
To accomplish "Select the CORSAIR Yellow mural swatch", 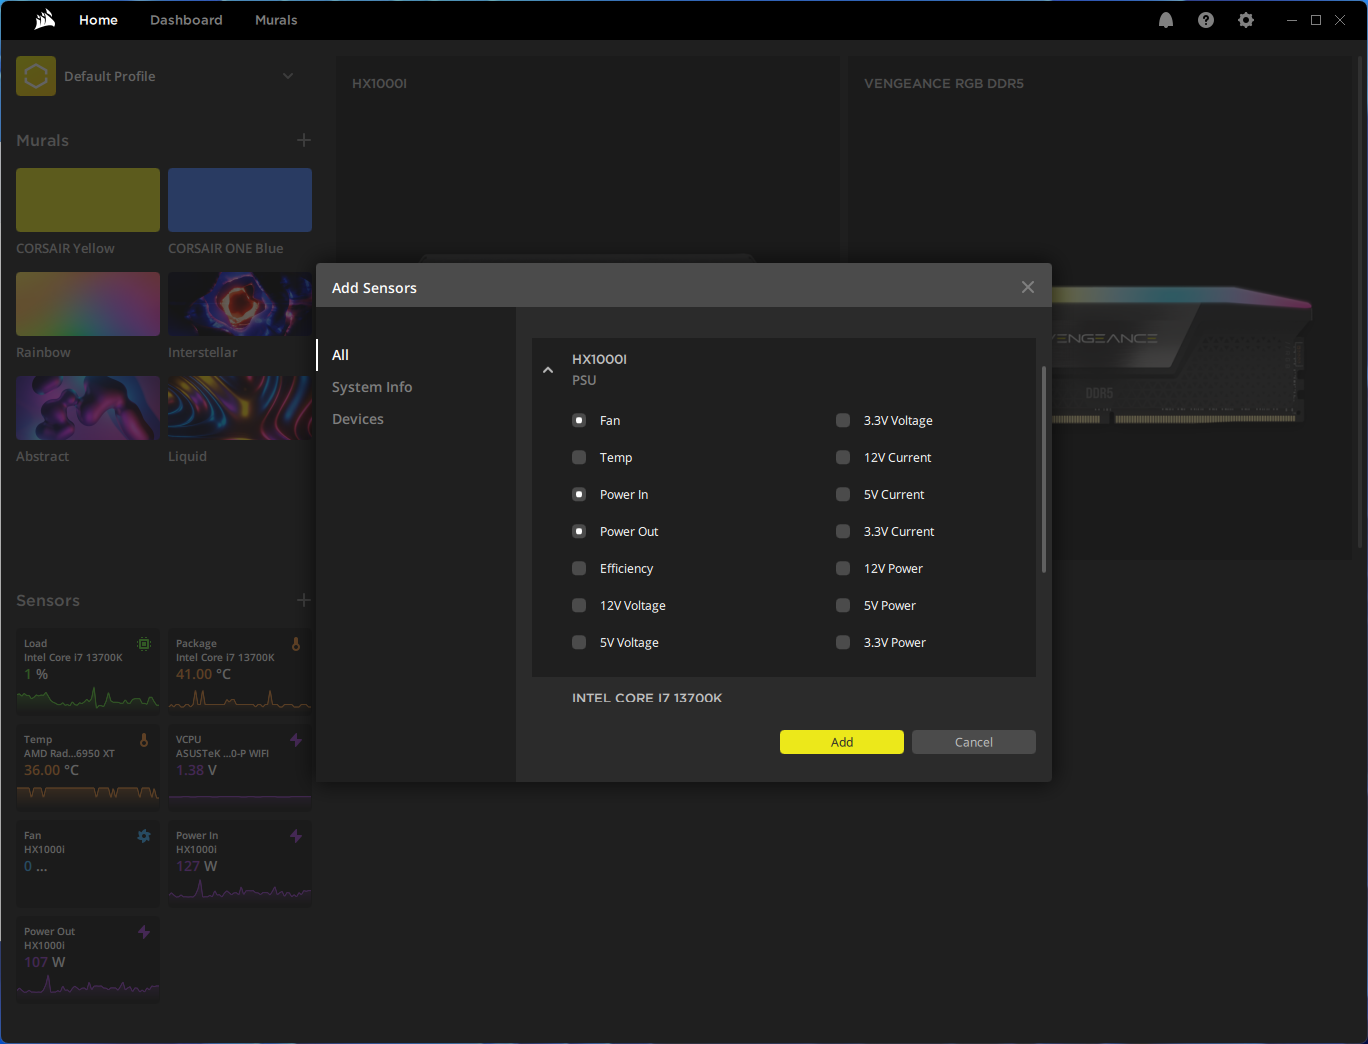I will click(x=88, y=200).
